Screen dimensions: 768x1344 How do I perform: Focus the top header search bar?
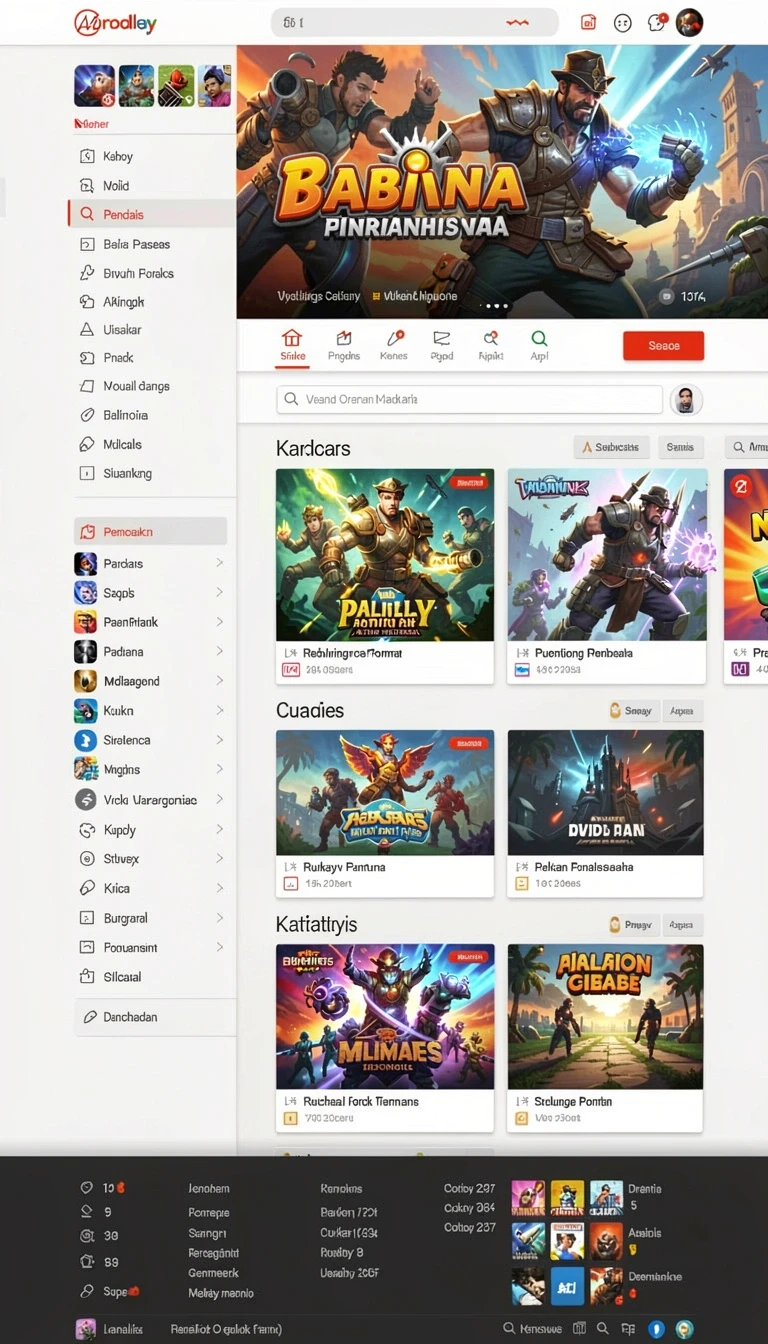point(414,22)
